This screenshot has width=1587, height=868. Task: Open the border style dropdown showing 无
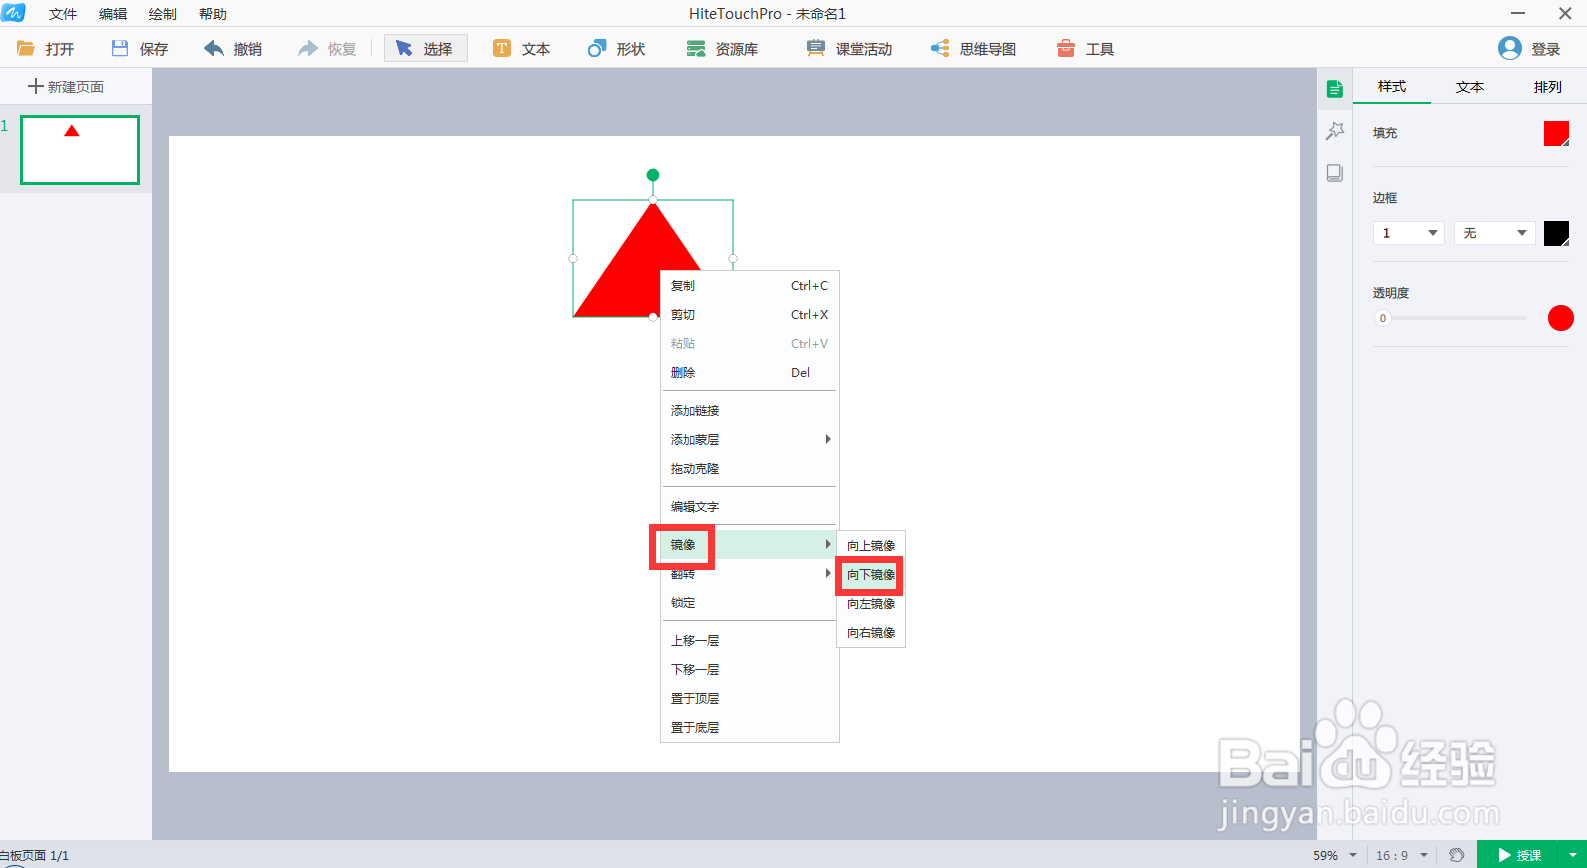click(1494, 233)
